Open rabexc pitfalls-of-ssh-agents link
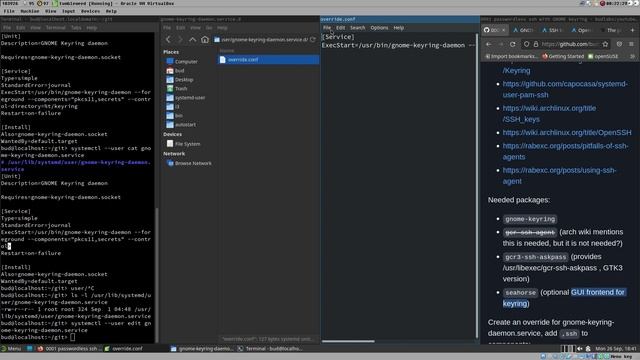The height and width of the screenshot is (360, 640). click(565, 151)
